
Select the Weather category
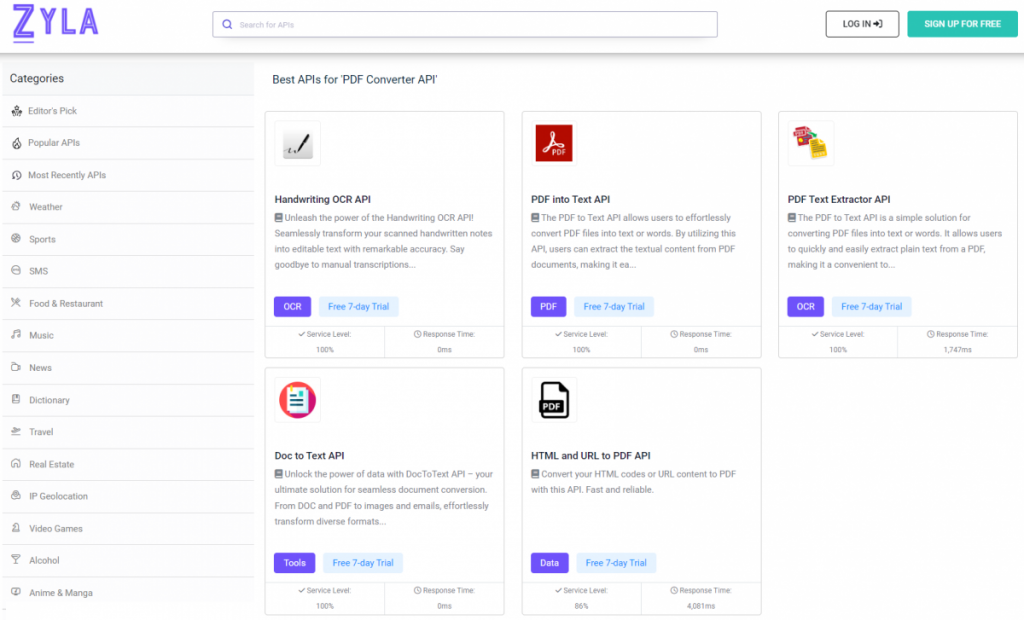pyautogui.click(x=128, y=207)
